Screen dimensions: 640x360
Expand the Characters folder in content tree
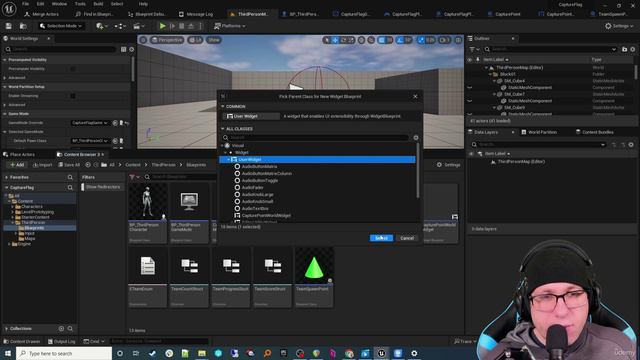(13, 207)
